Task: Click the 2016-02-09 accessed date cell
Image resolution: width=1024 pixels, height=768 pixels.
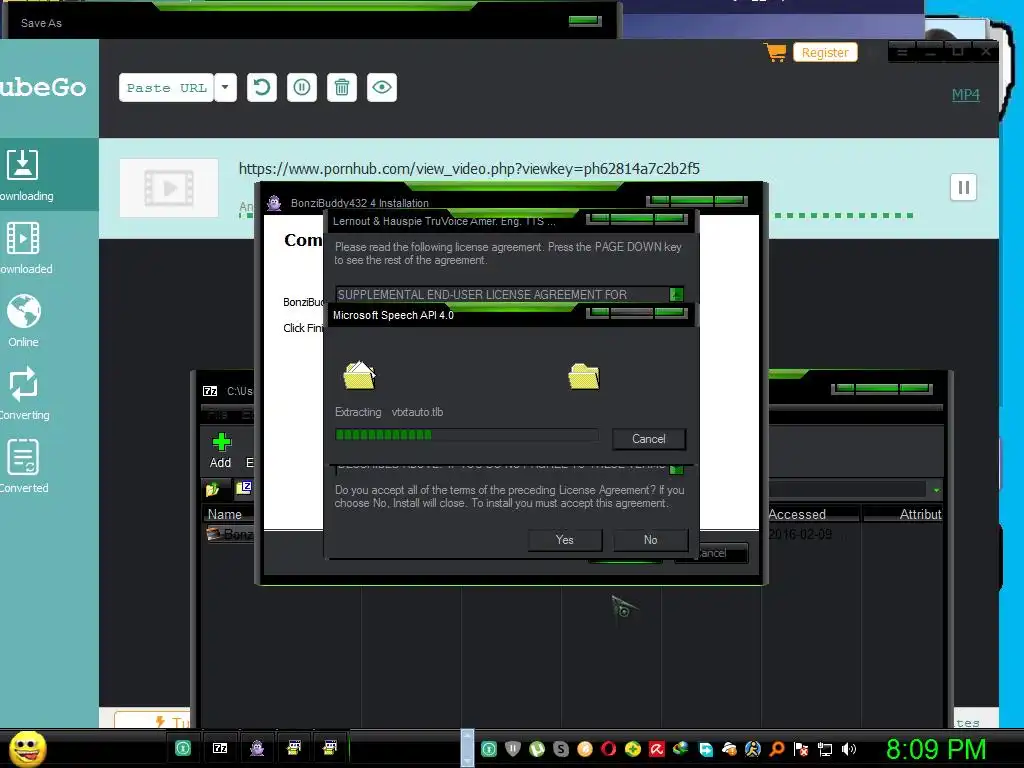Action: pos(800,534)
